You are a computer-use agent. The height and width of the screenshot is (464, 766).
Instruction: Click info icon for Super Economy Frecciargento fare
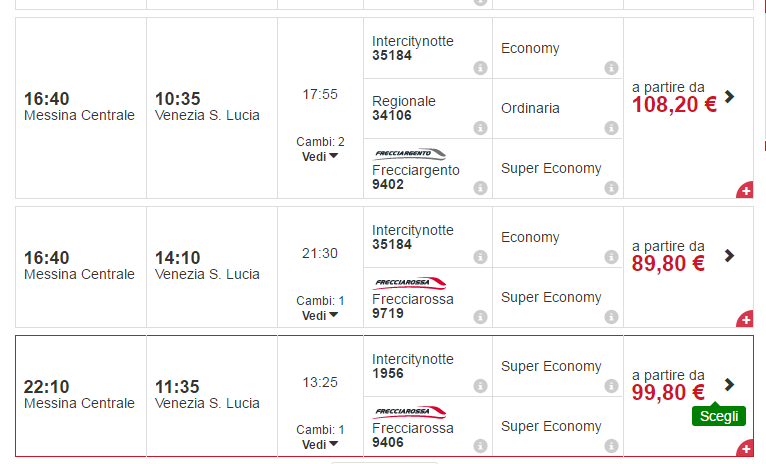[611, 188]
